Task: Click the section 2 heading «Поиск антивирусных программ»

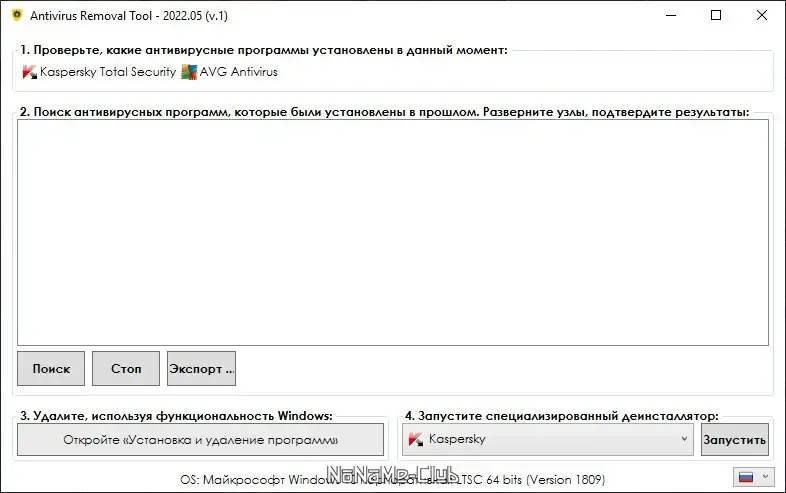Action: coord(384,112)
